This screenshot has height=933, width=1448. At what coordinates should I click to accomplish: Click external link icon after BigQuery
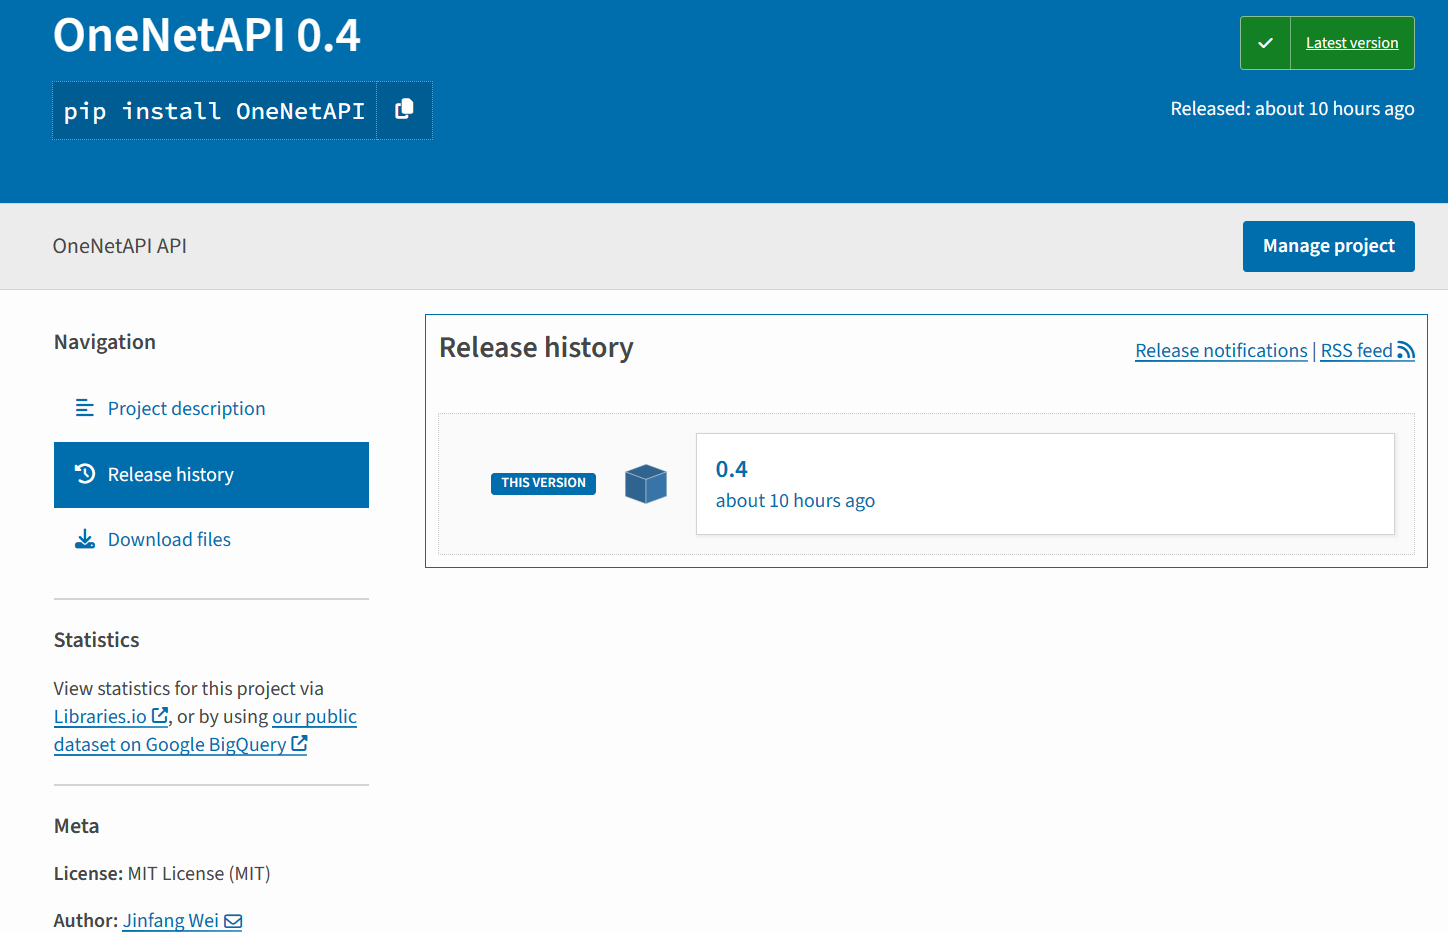[299, 744]
